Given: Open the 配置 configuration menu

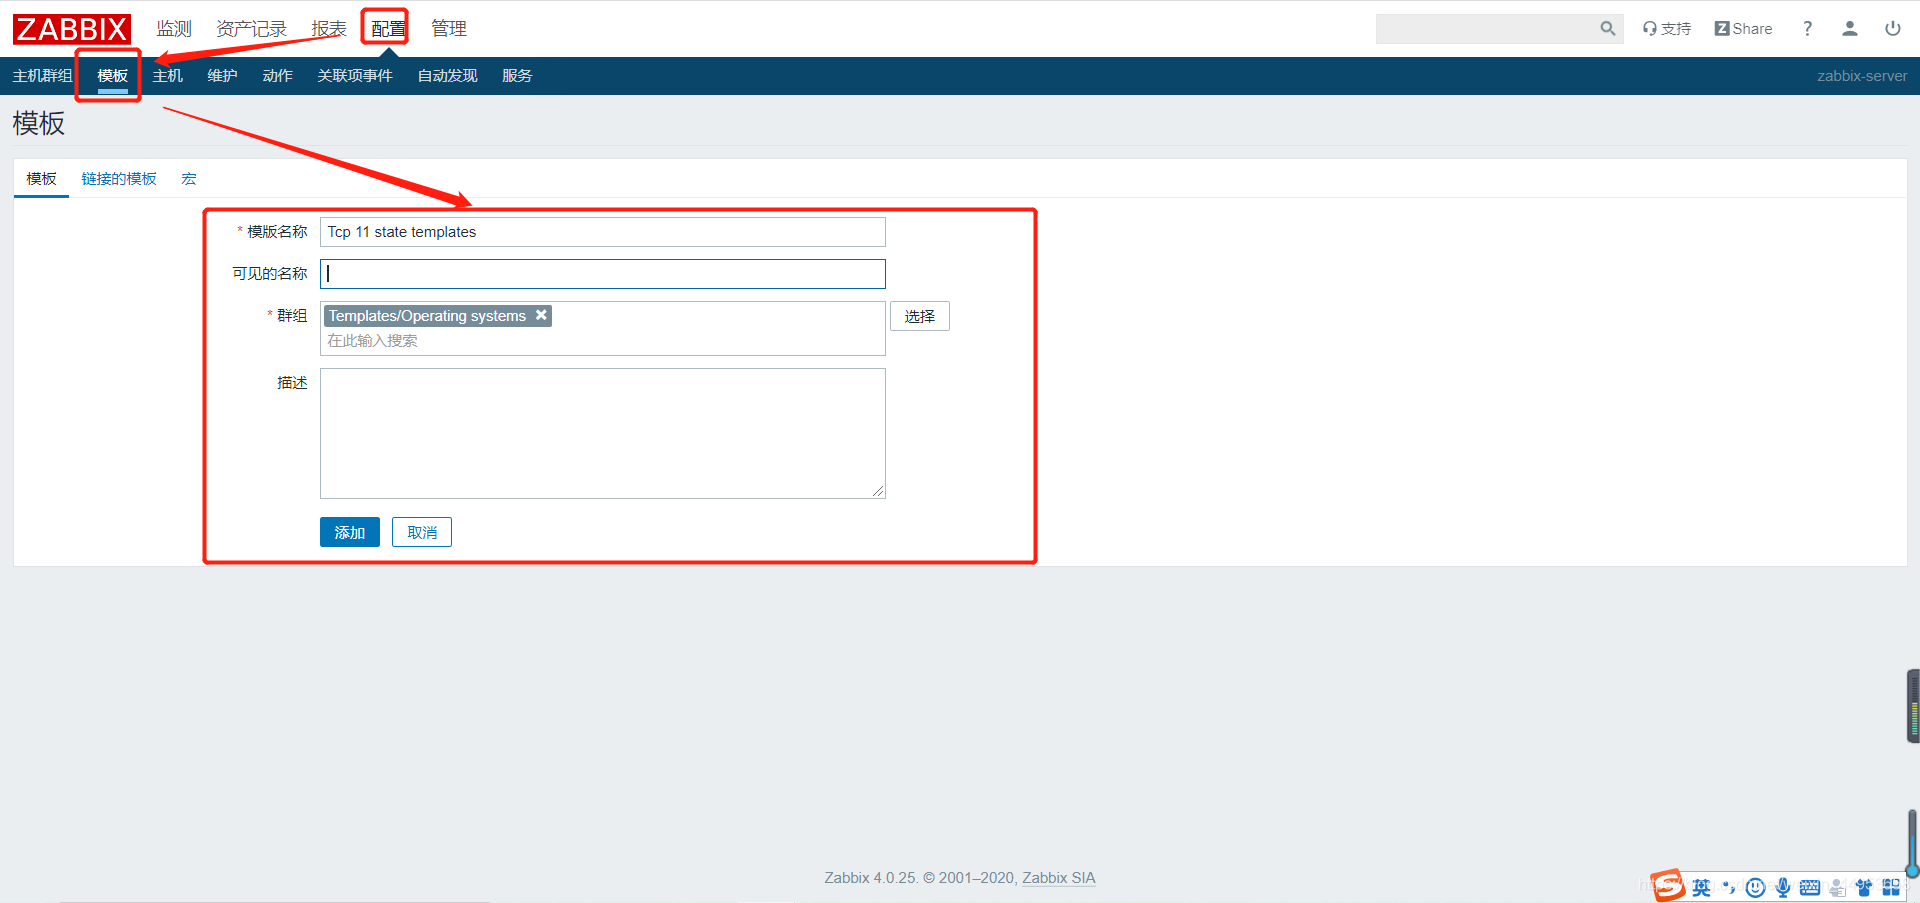Looking at the screenshot, I should [388, 29].
